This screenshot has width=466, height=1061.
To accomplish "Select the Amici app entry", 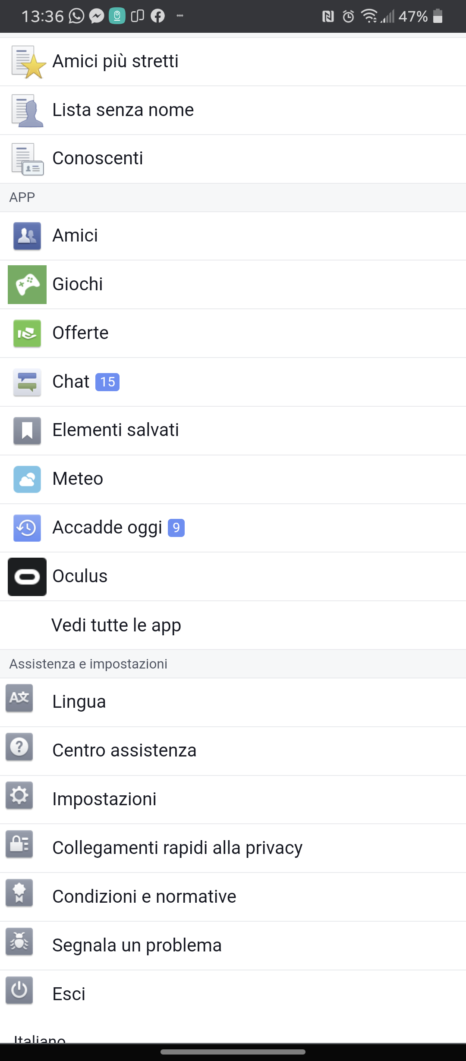I will click(x=233, y=235).
